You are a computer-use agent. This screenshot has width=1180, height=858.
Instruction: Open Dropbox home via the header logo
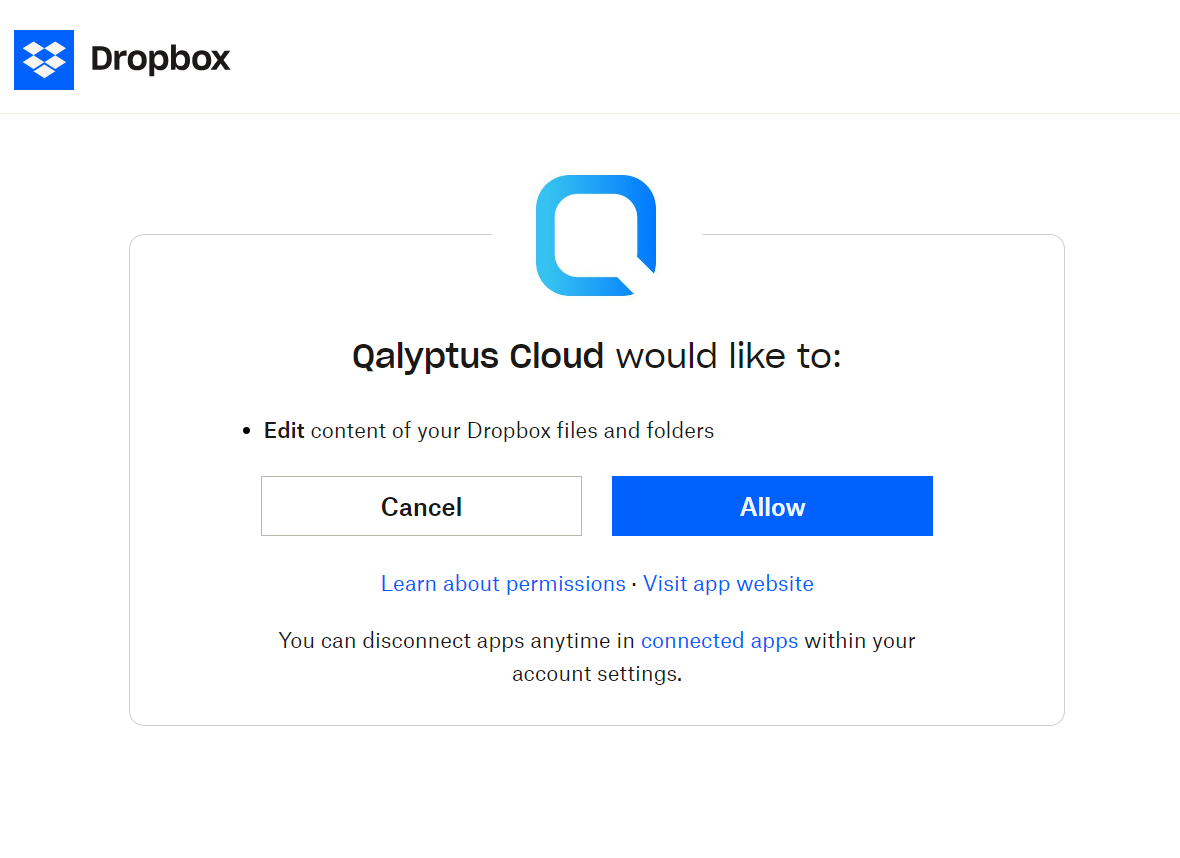tap(120, 60)
